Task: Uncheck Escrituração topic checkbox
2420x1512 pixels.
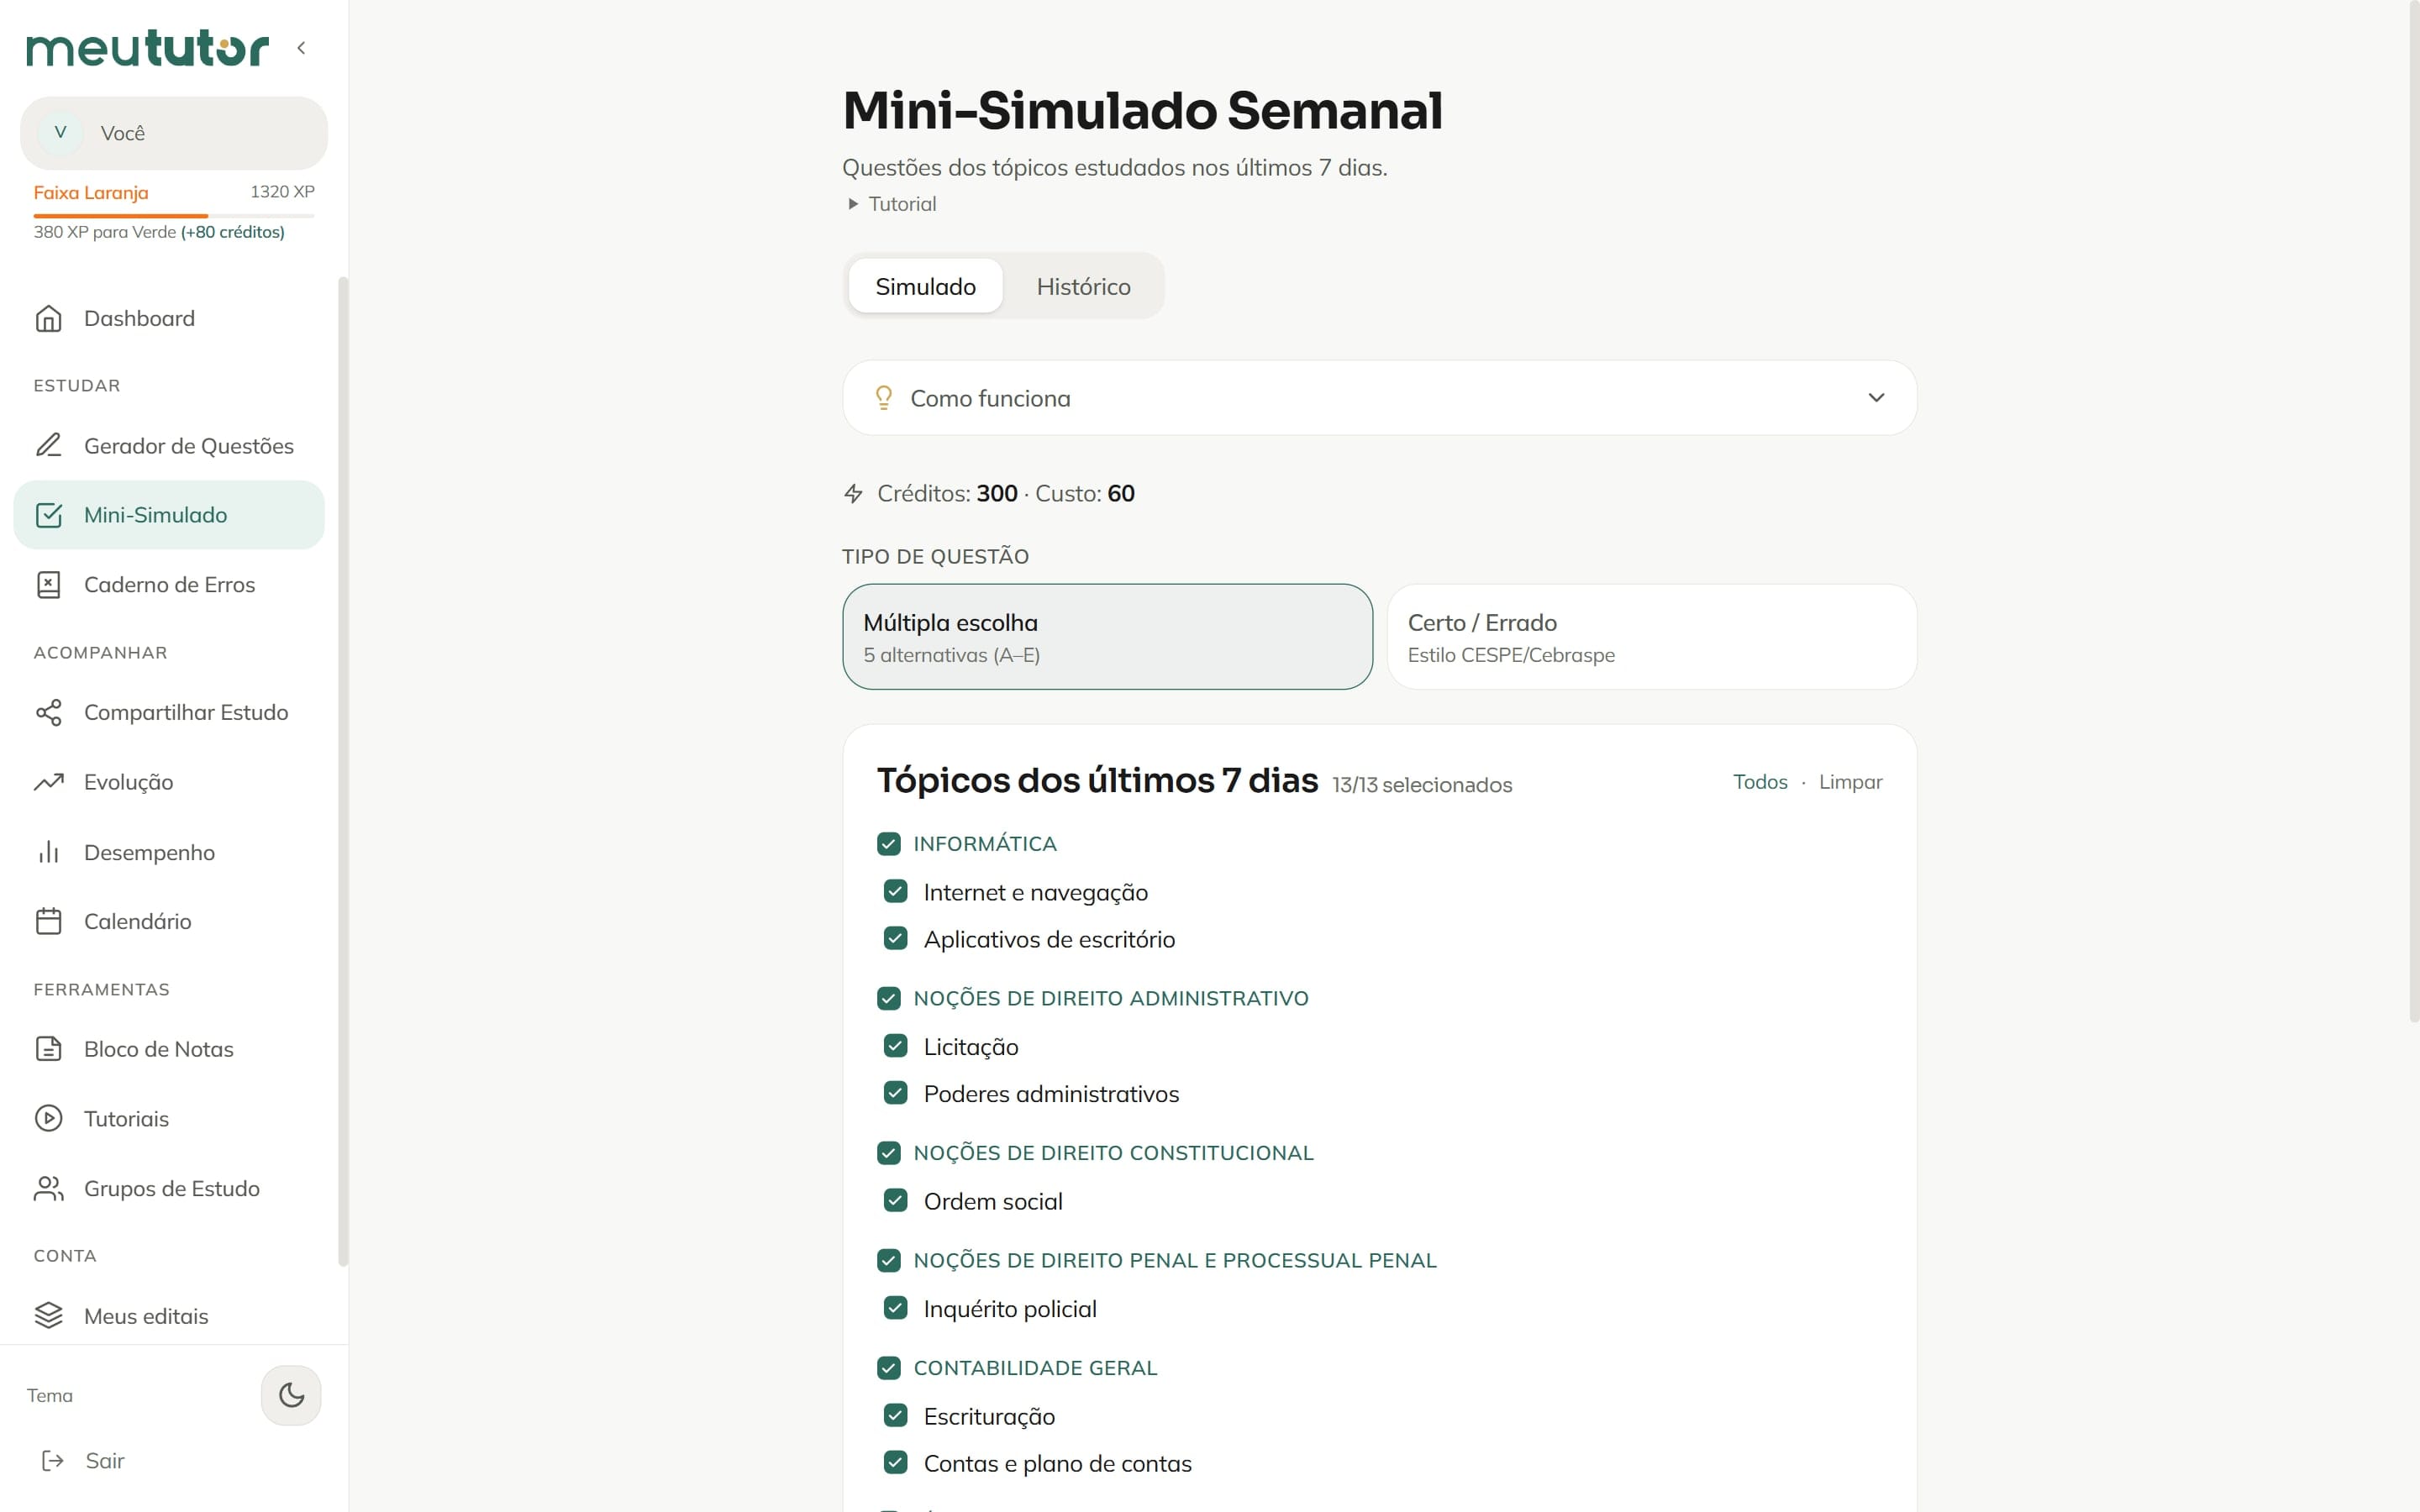Action: [x=896, y=1415]
